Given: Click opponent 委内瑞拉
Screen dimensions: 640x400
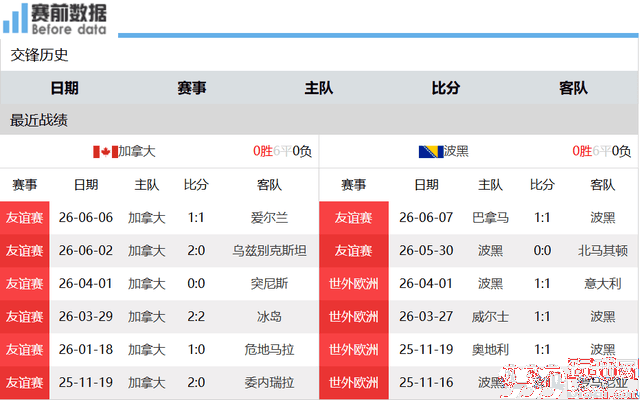Looking at the screenshot, I should click(x=269, y=382).
